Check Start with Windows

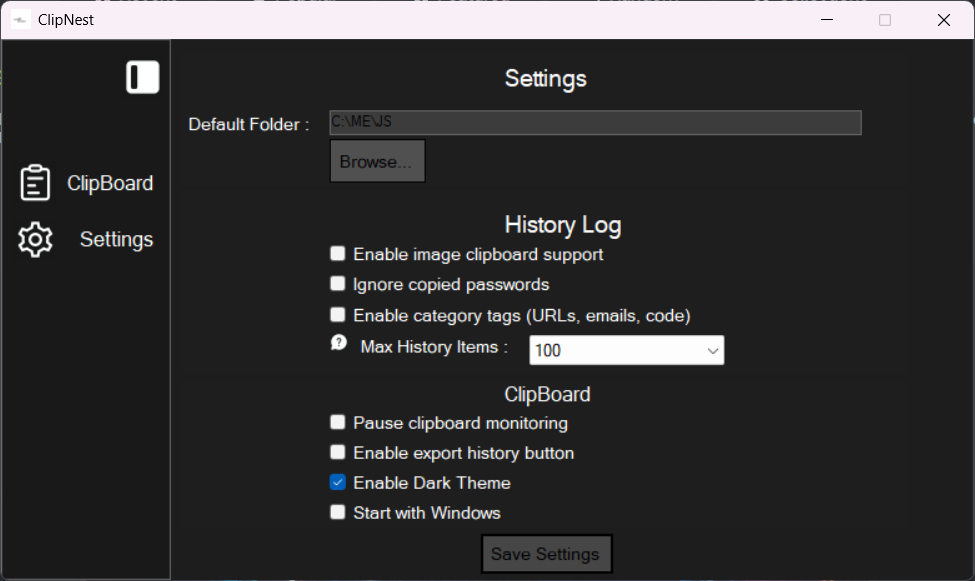[x=338, y=513]
